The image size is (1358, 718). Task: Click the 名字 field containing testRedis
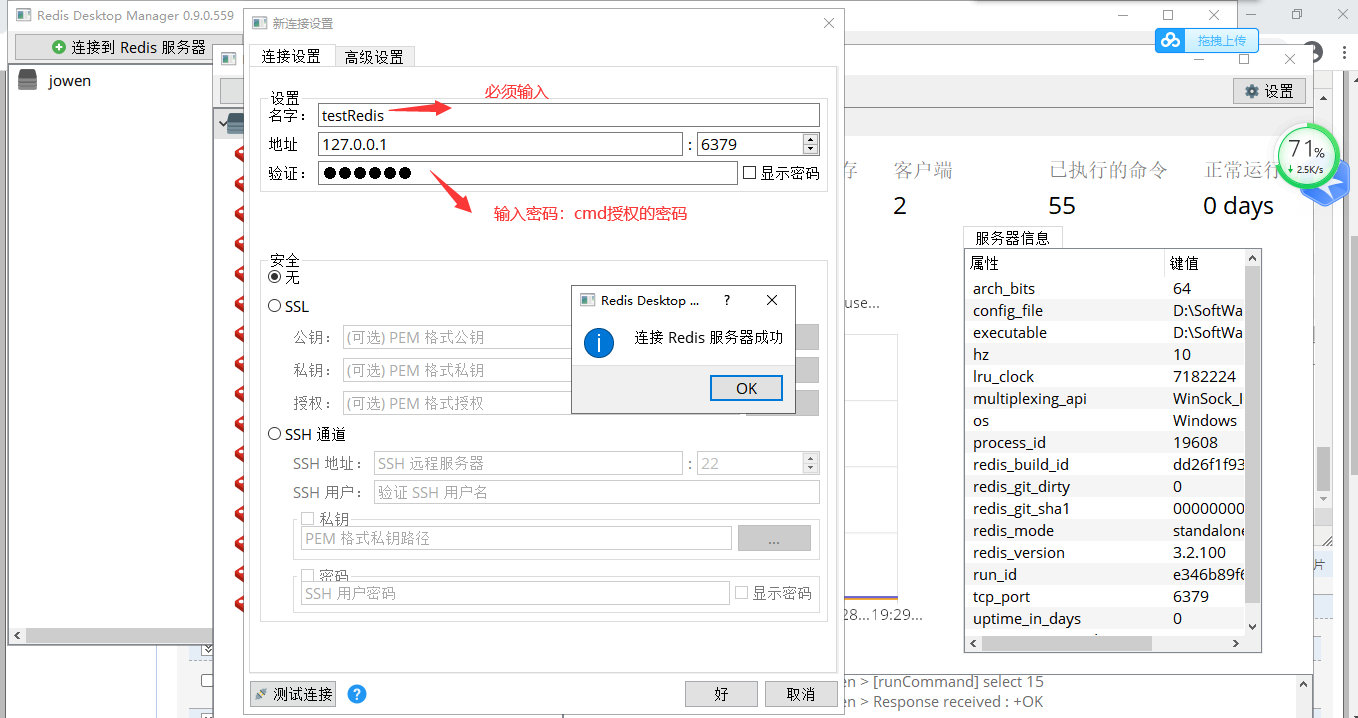pos(569,115)
